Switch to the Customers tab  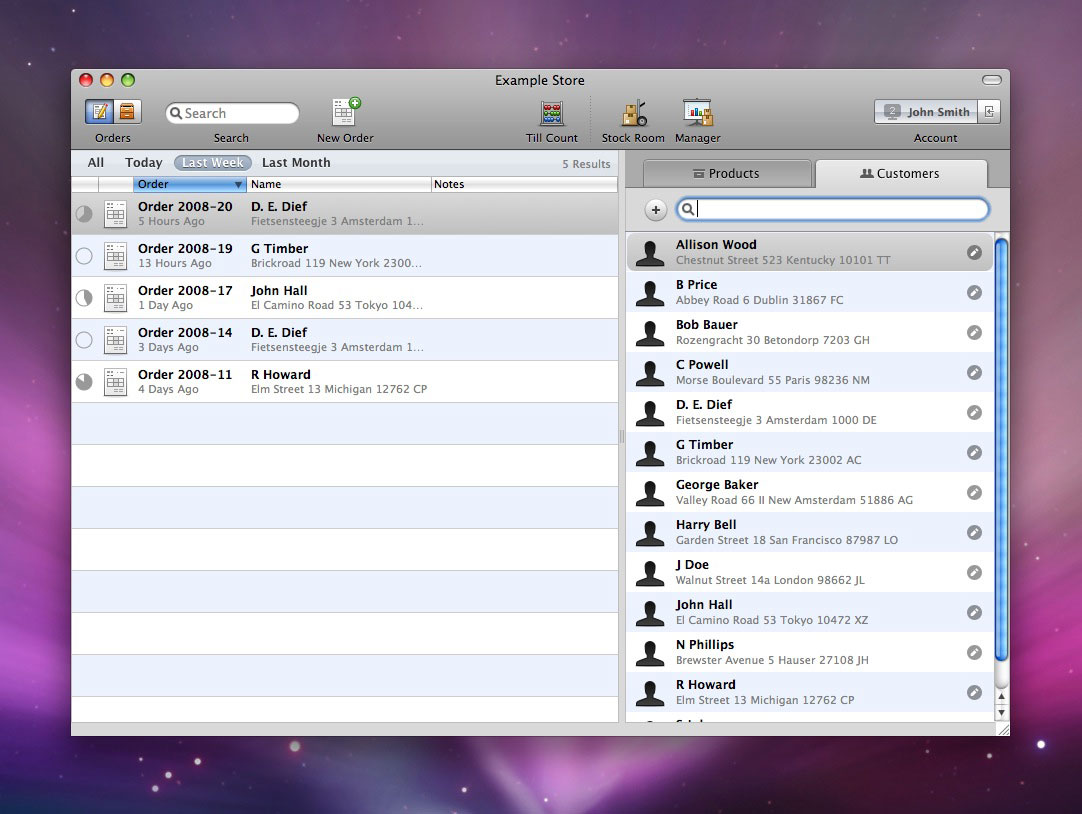pyautogui.click(x=901, y=174)
